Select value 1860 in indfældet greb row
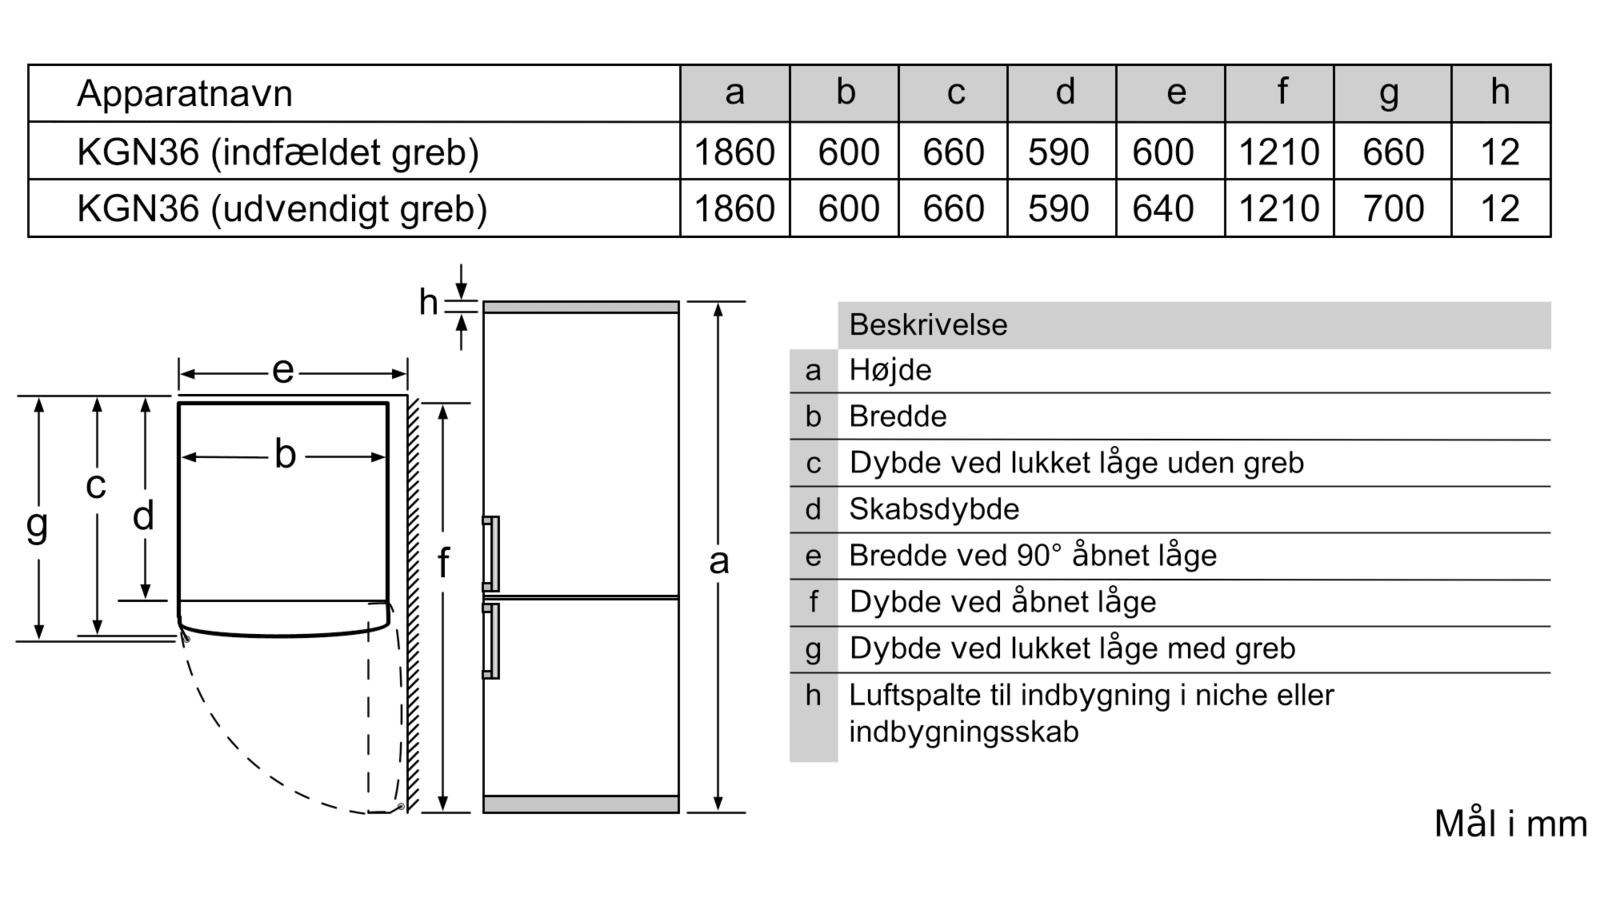This screenshot has width=1600, height=900. (x=735, y=152)
